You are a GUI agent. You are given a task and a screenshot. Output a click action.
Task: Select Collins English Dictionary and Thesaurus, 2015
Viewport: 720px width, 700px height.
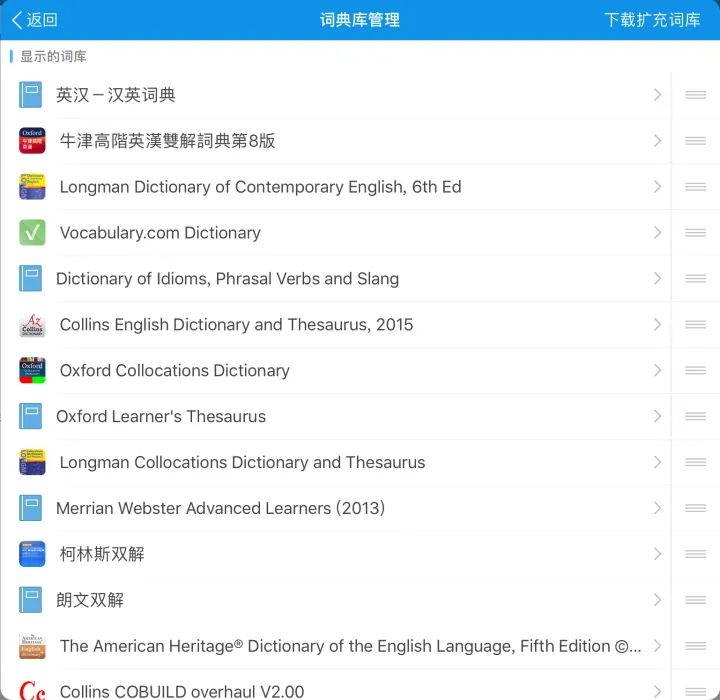[236, 325]
